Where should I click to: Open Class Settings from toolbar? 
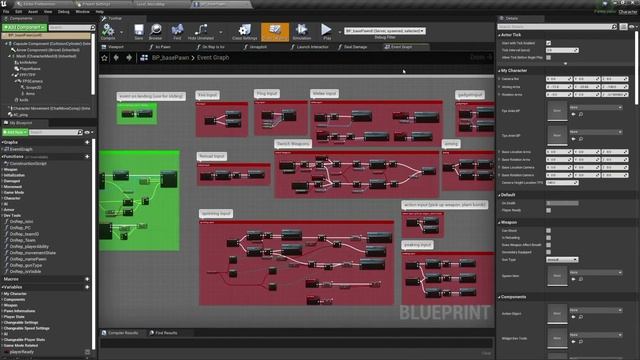244,31
